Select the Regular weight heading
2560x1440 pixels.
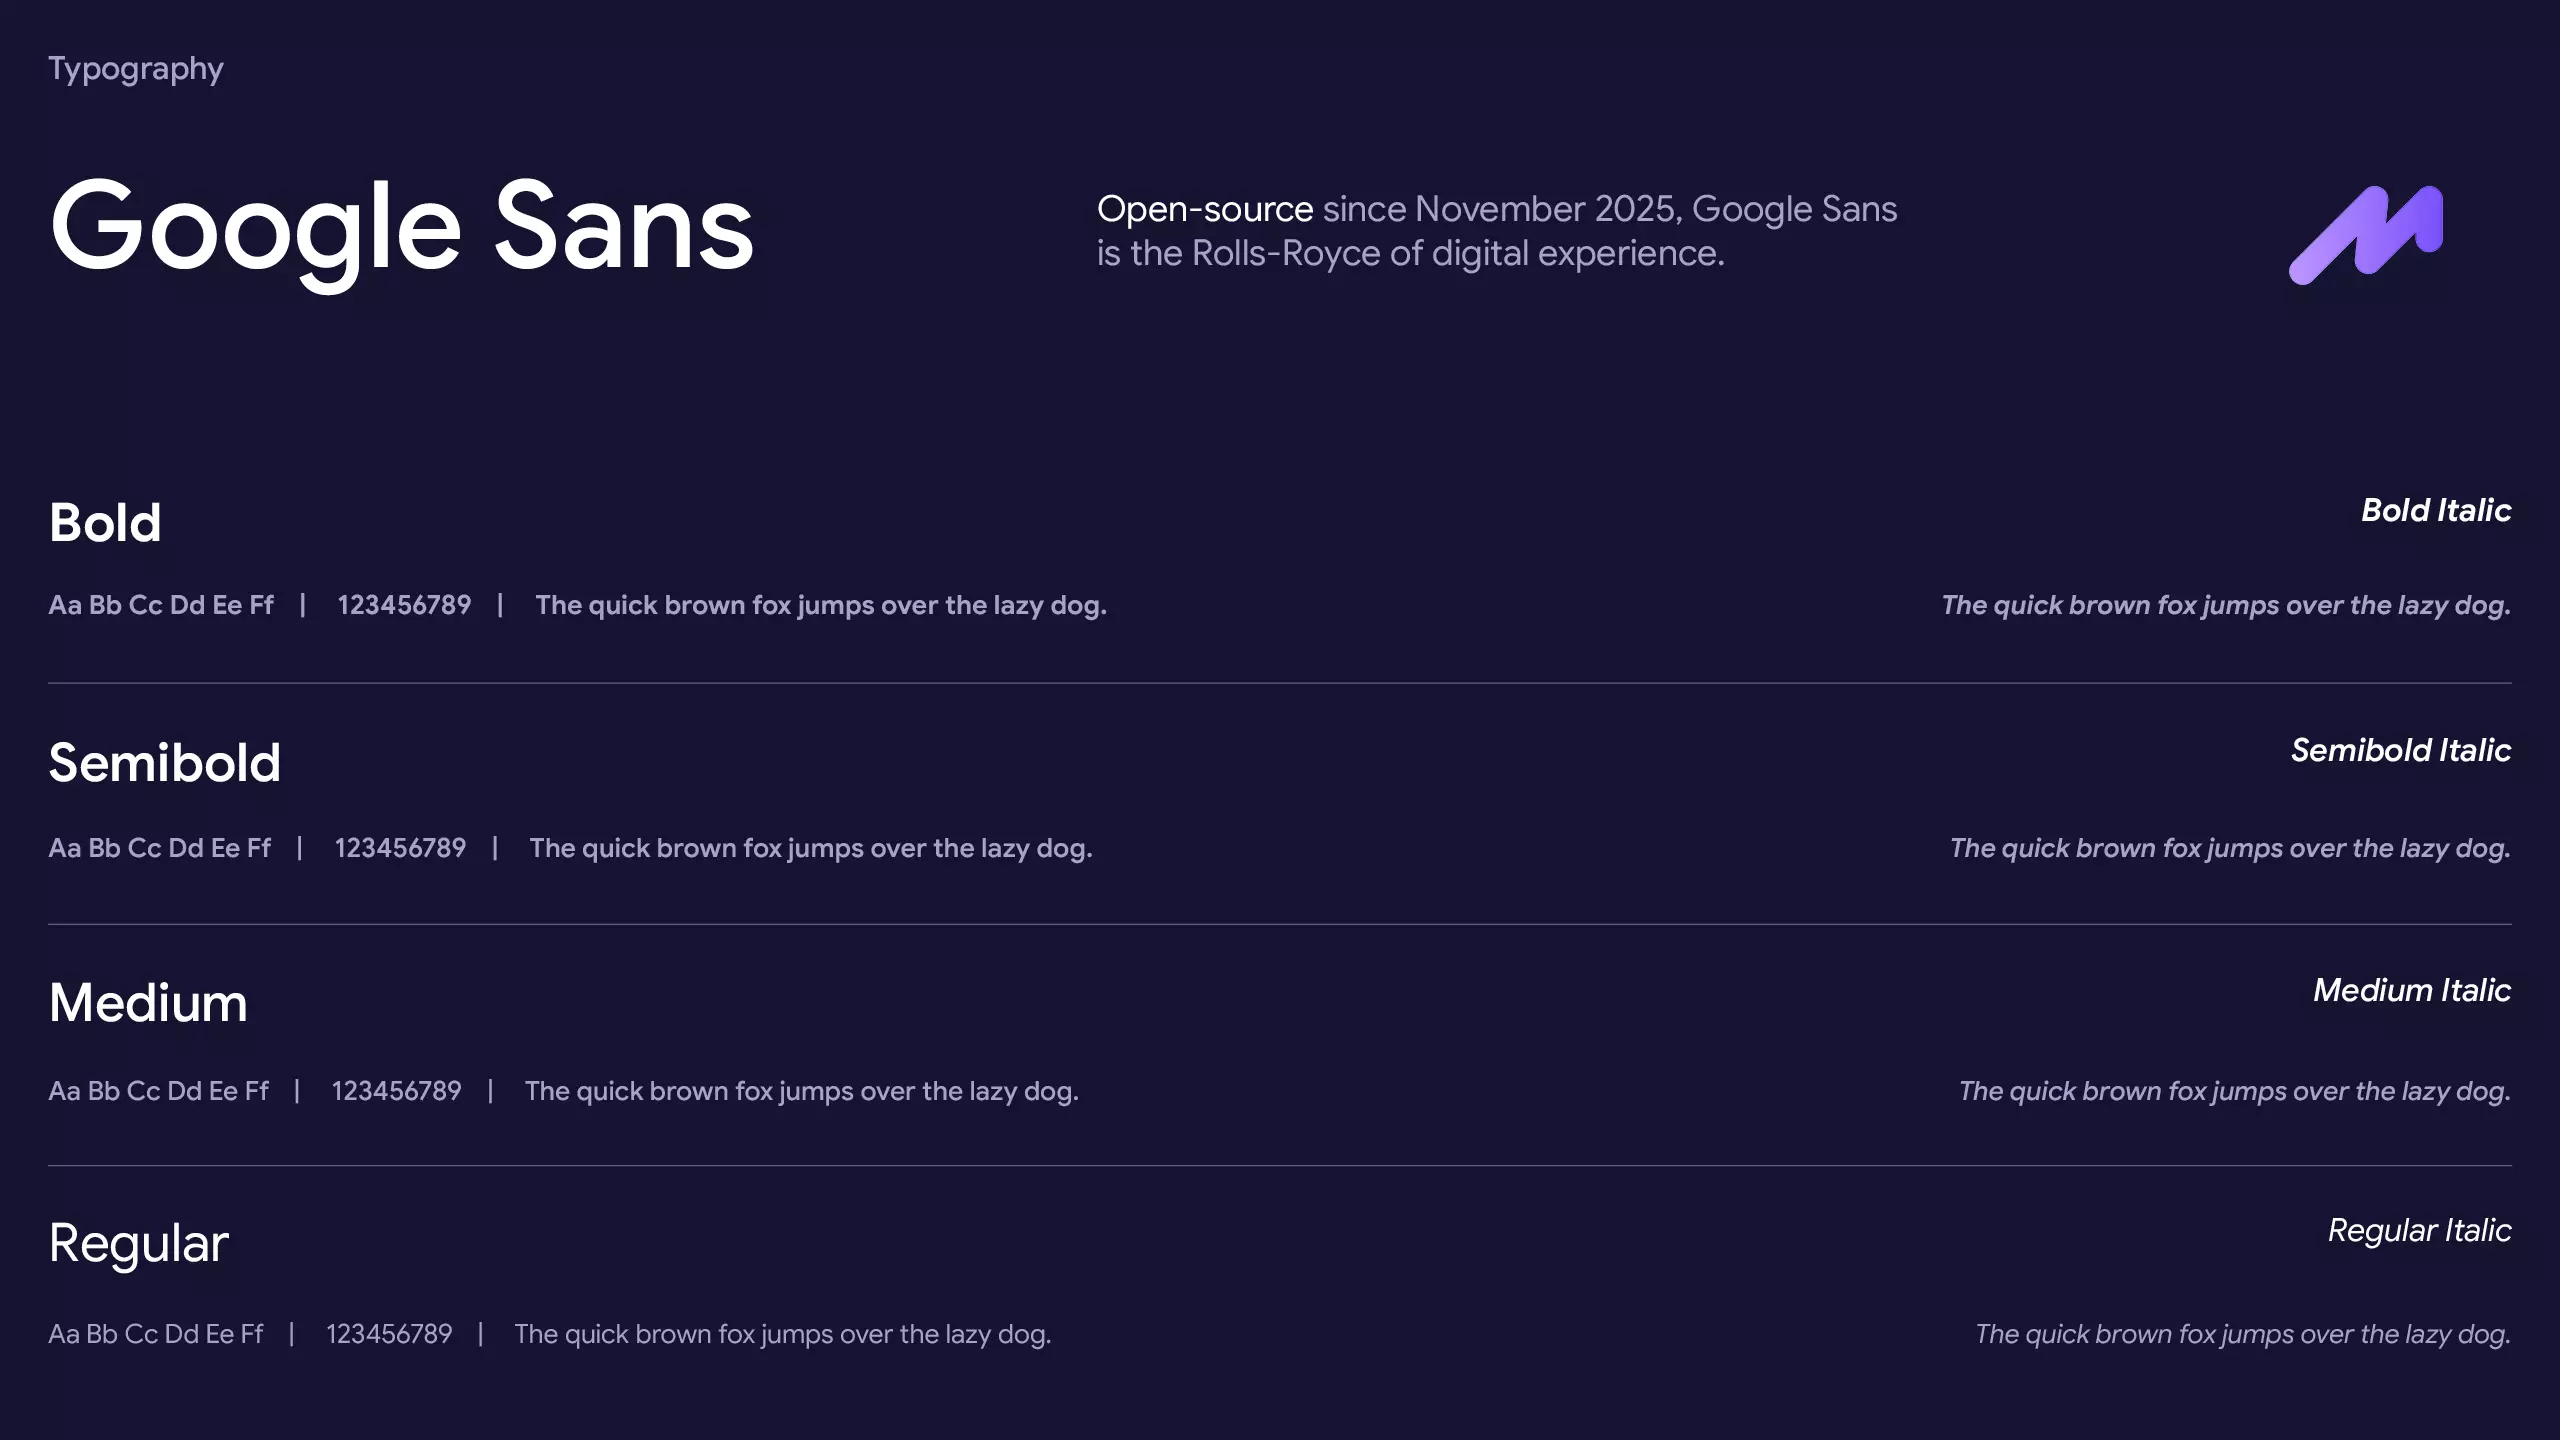click(139, 1243)
